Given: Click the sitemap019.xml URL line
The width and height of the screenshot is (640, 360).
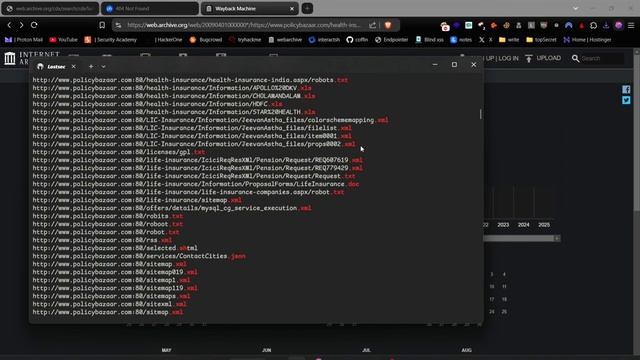Looking at the screenshot, I should point(115,272).
